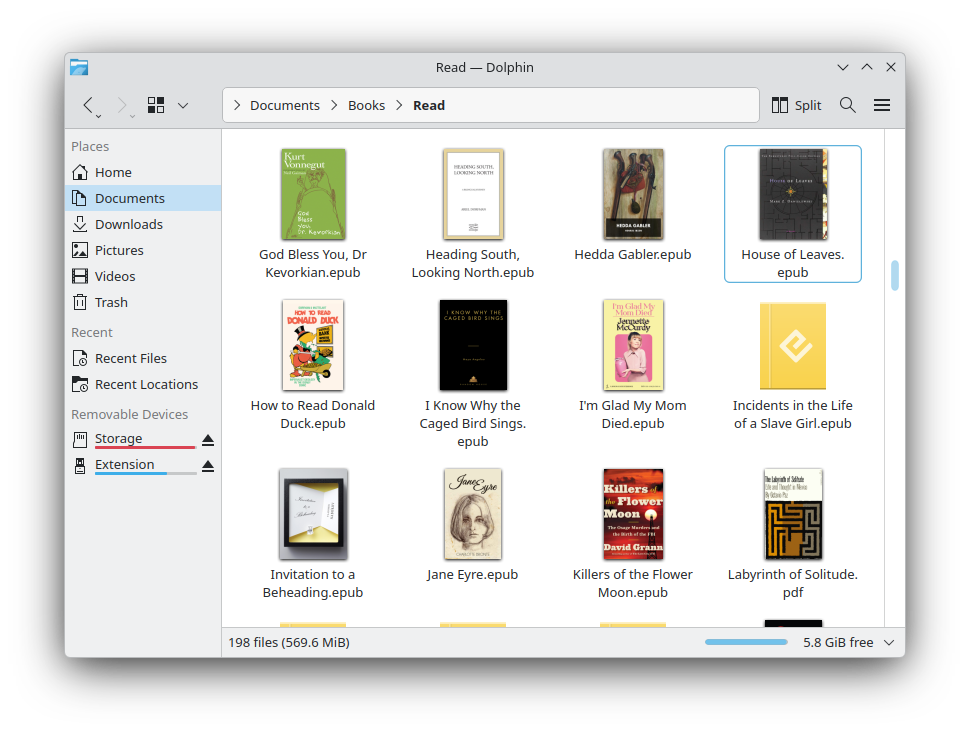The image size is (970, 734).
Task: Click the Downloads arrow icon
Action: click(80, 224)
